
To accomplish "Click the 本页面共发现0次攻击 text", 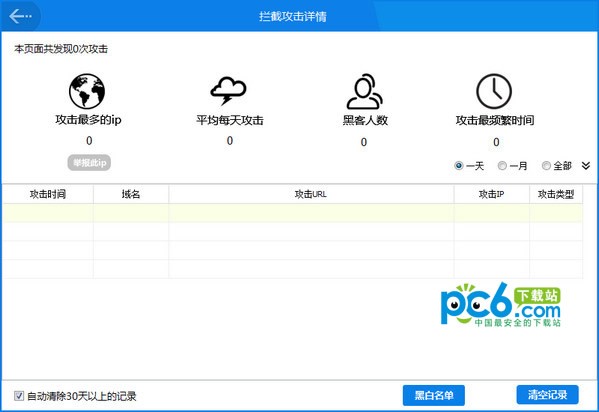I will pyautogui.click(x=61, y=49).
